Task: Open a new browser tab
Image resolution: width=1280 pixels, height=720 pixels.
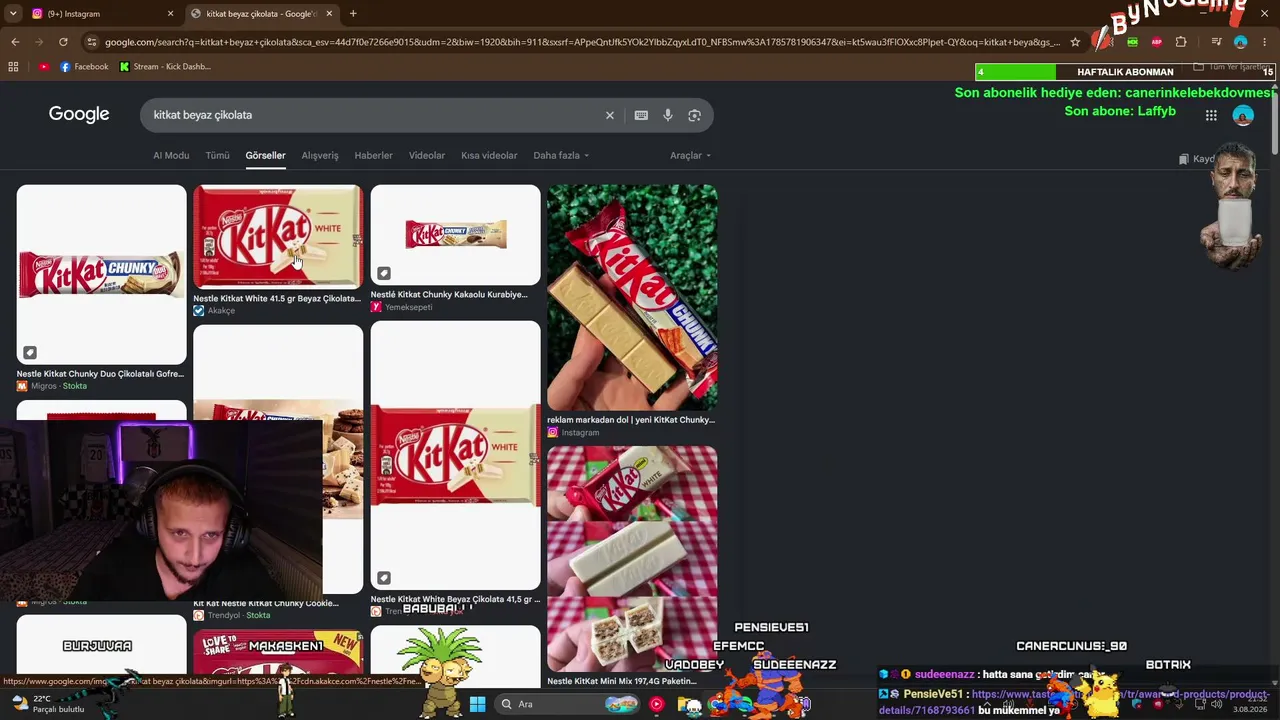Action: (x=353, y=14)
